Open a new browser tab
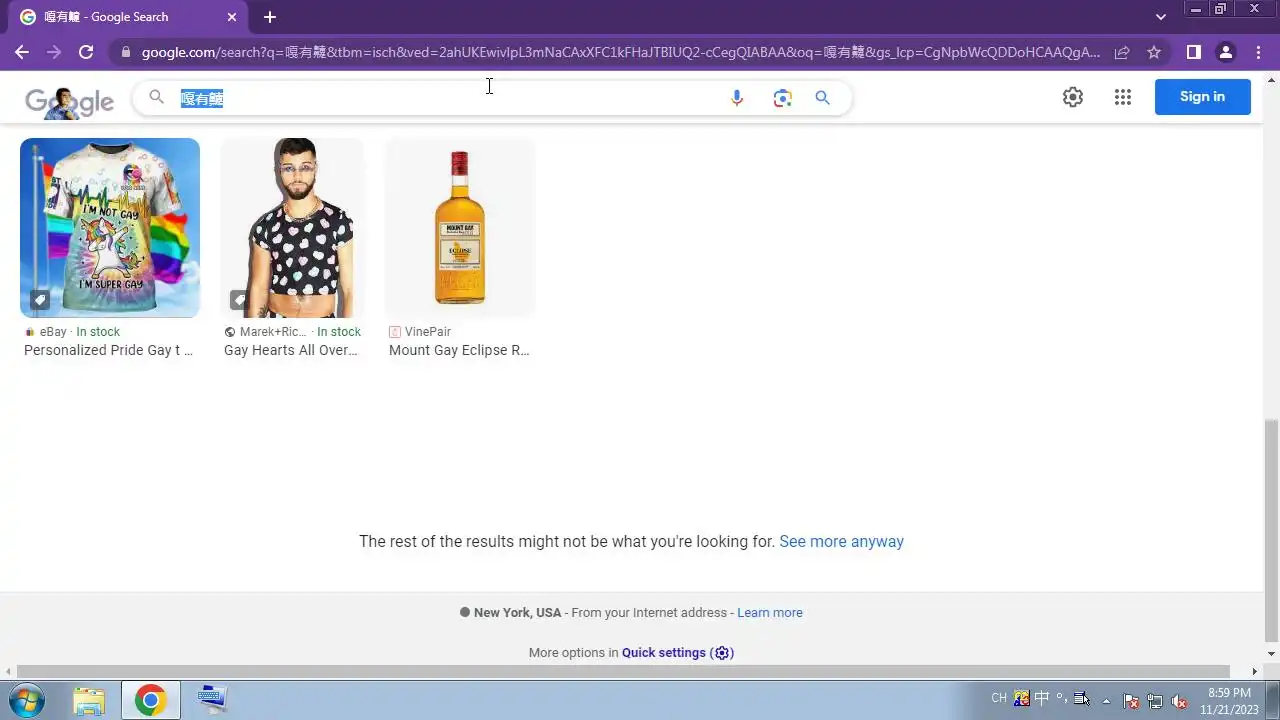1280x720 pixels. (x=270, y=17)
